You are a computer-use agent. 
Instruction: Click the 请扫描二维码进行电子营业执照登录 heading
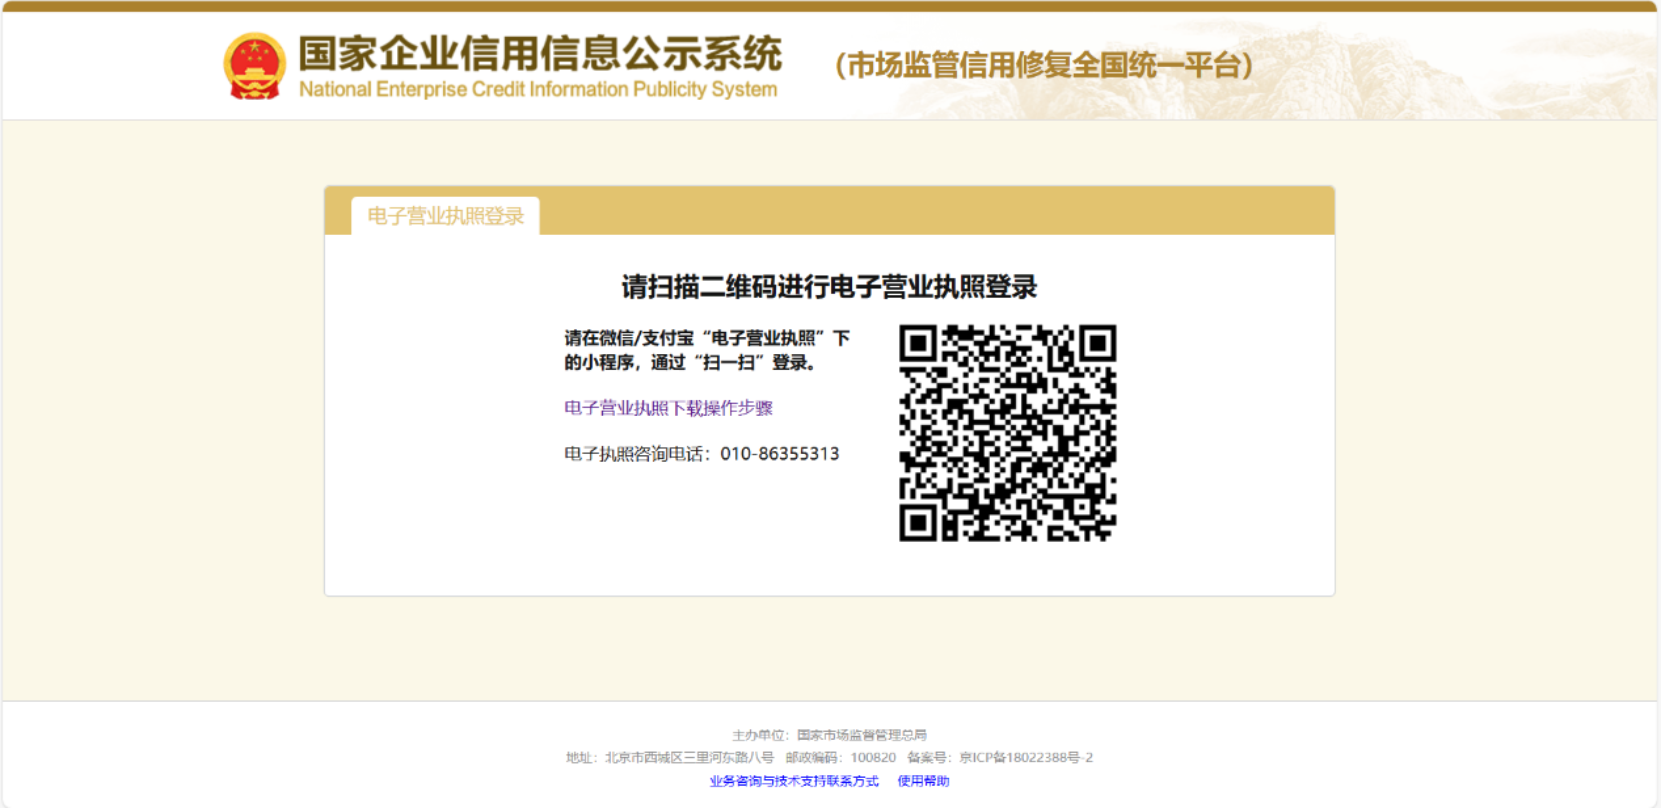[829, 288]
